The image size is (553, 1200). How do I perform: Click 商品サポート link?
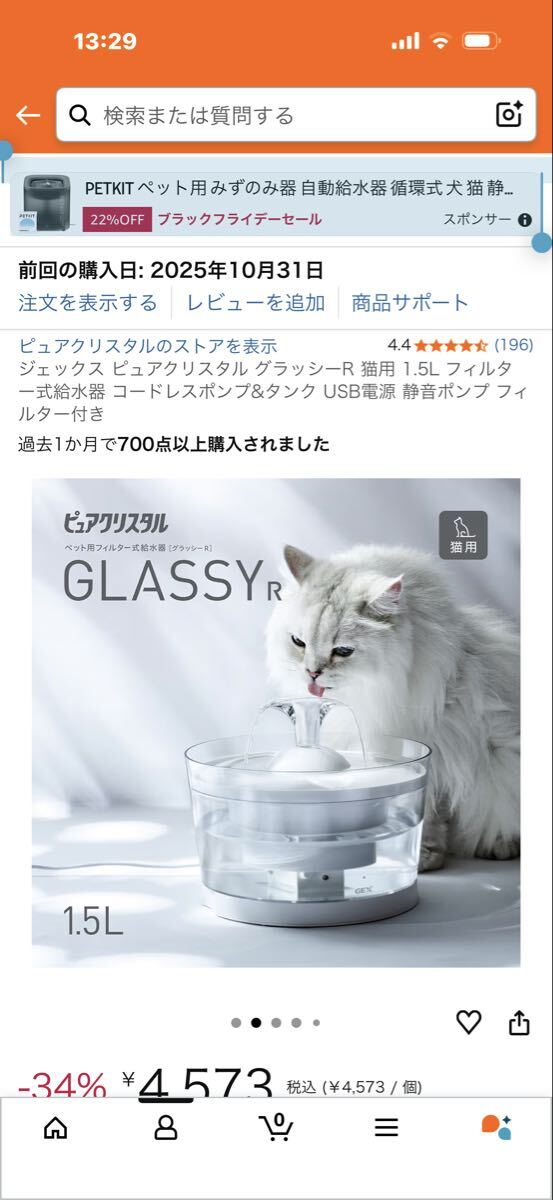410,303
